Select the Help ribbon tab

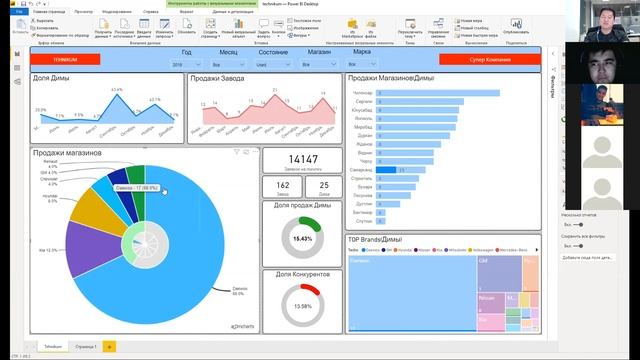(x=151, y=12)
